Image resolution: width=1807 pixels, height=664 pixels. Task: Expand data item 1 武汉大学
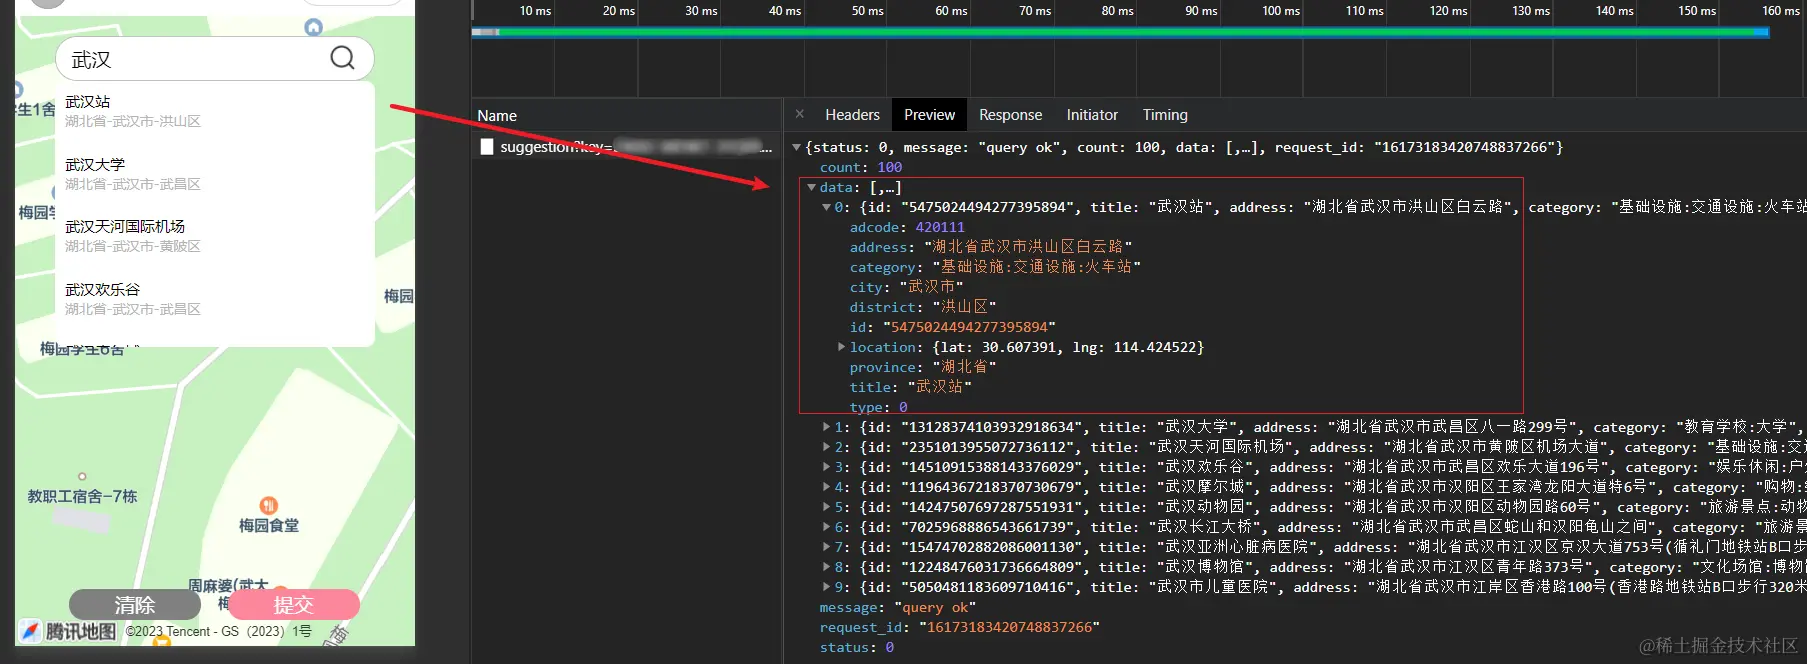(826, 427)
